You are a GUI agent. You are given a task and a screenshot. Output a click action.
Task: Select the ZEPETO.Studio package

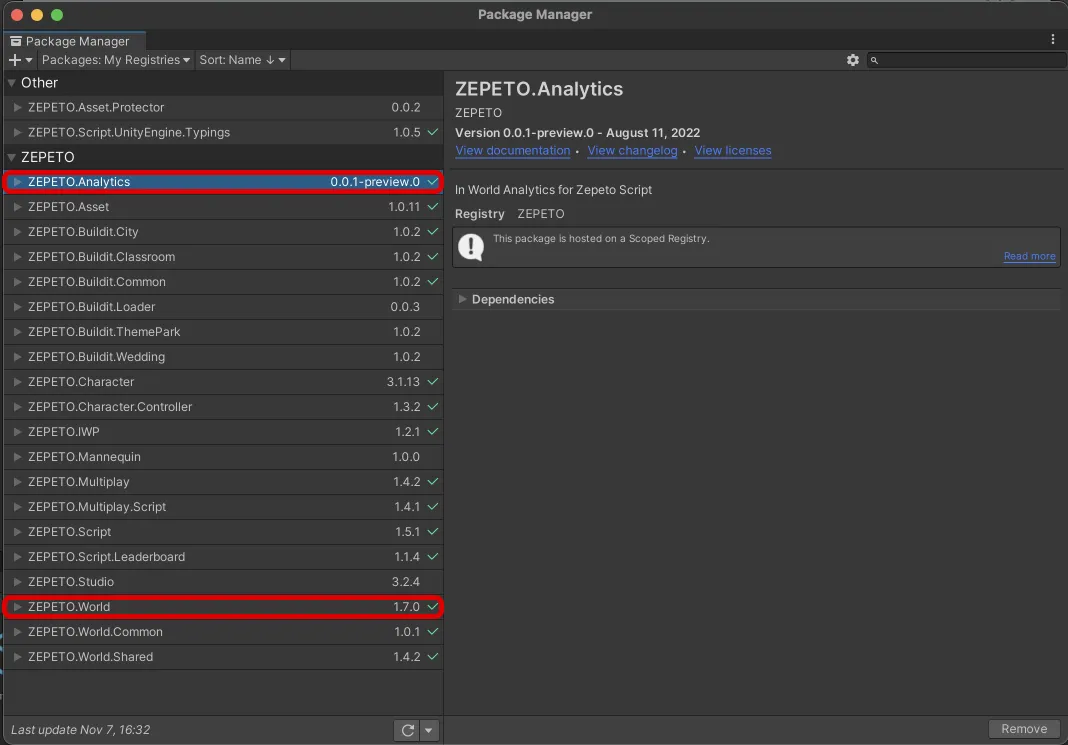point(223,582)
